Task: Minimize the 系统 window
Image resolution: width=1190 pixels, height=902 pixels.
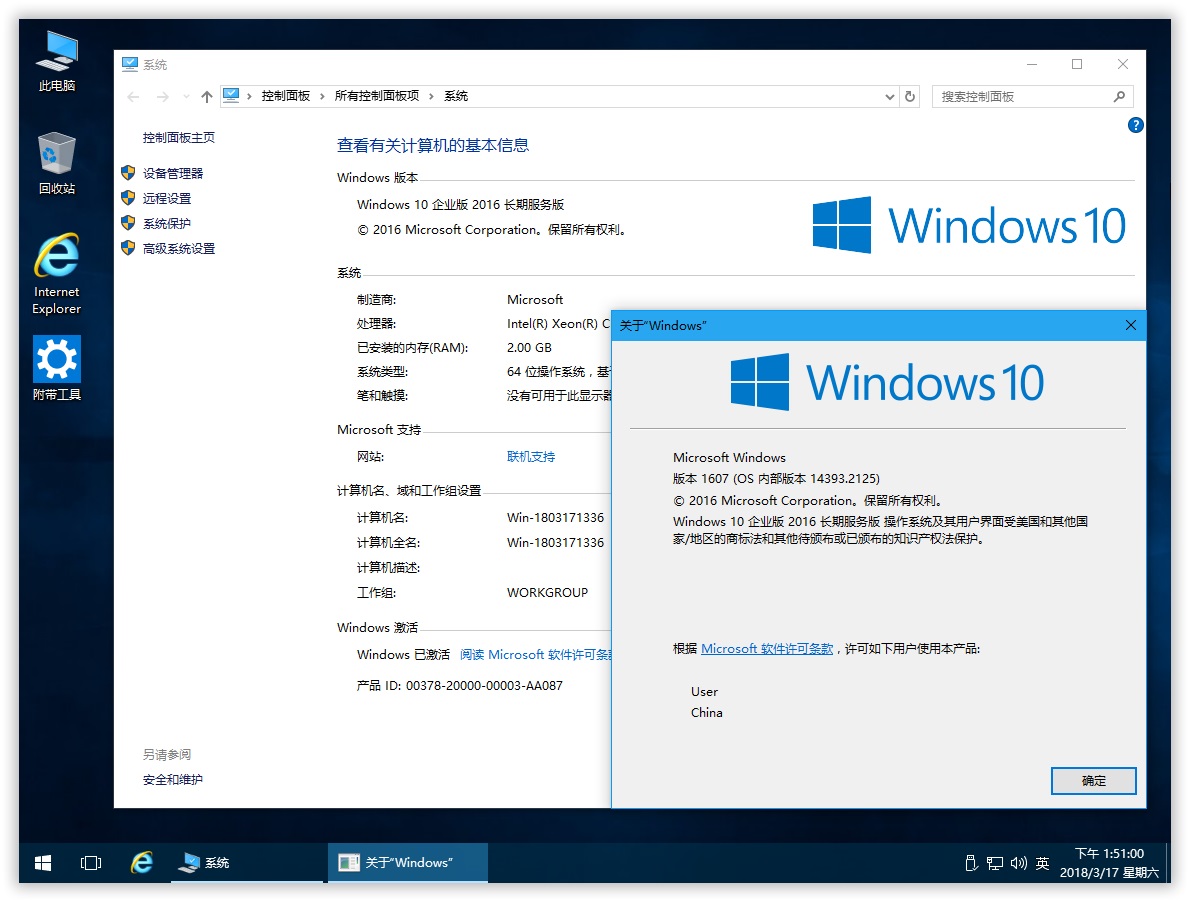Action: click(x=1031, y=64)
